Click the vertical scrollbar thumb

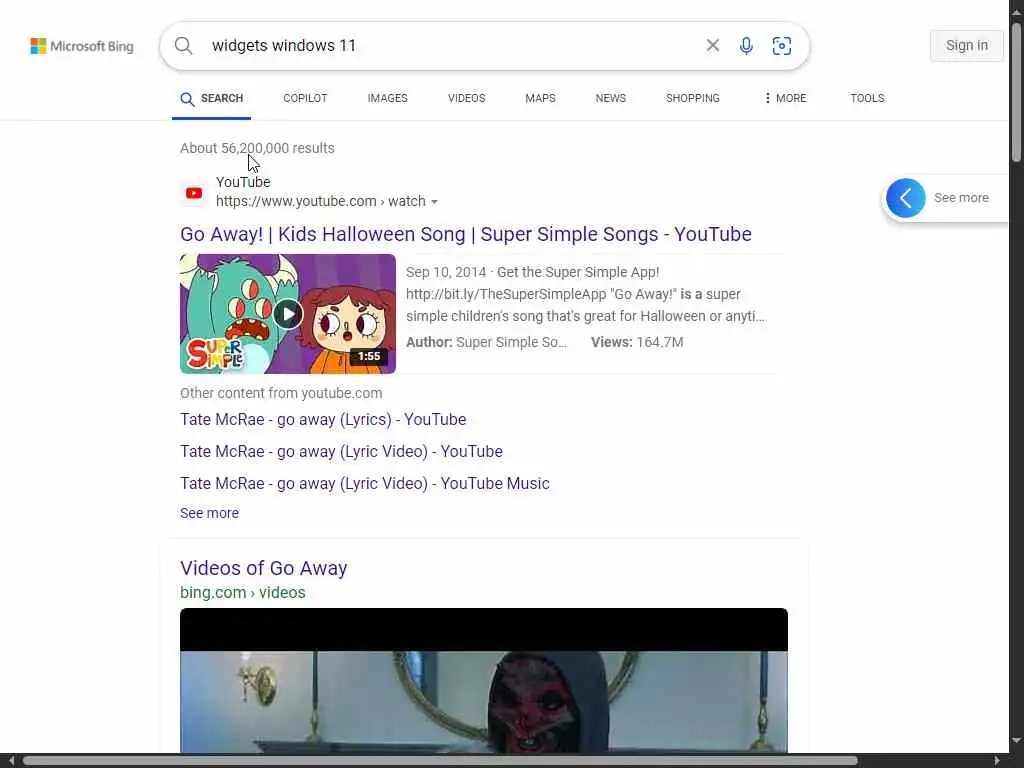1016,91
